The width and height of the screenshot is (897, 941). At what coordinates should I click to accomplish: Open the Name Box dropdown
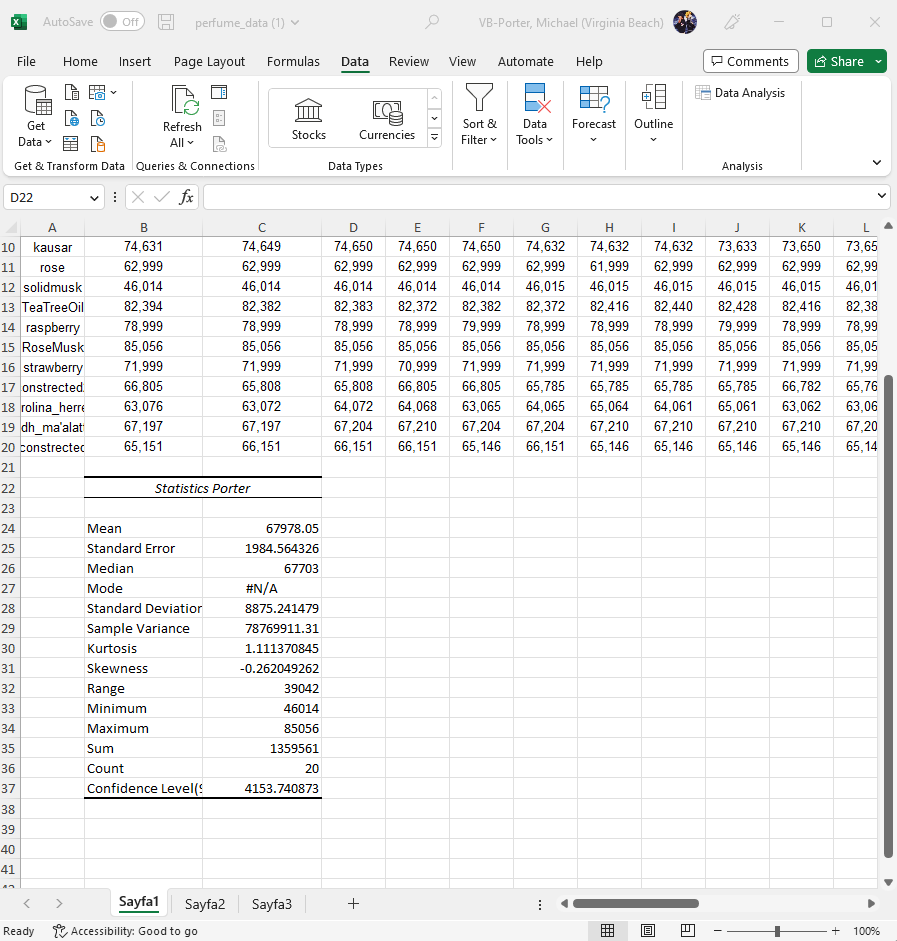[96, 197]
